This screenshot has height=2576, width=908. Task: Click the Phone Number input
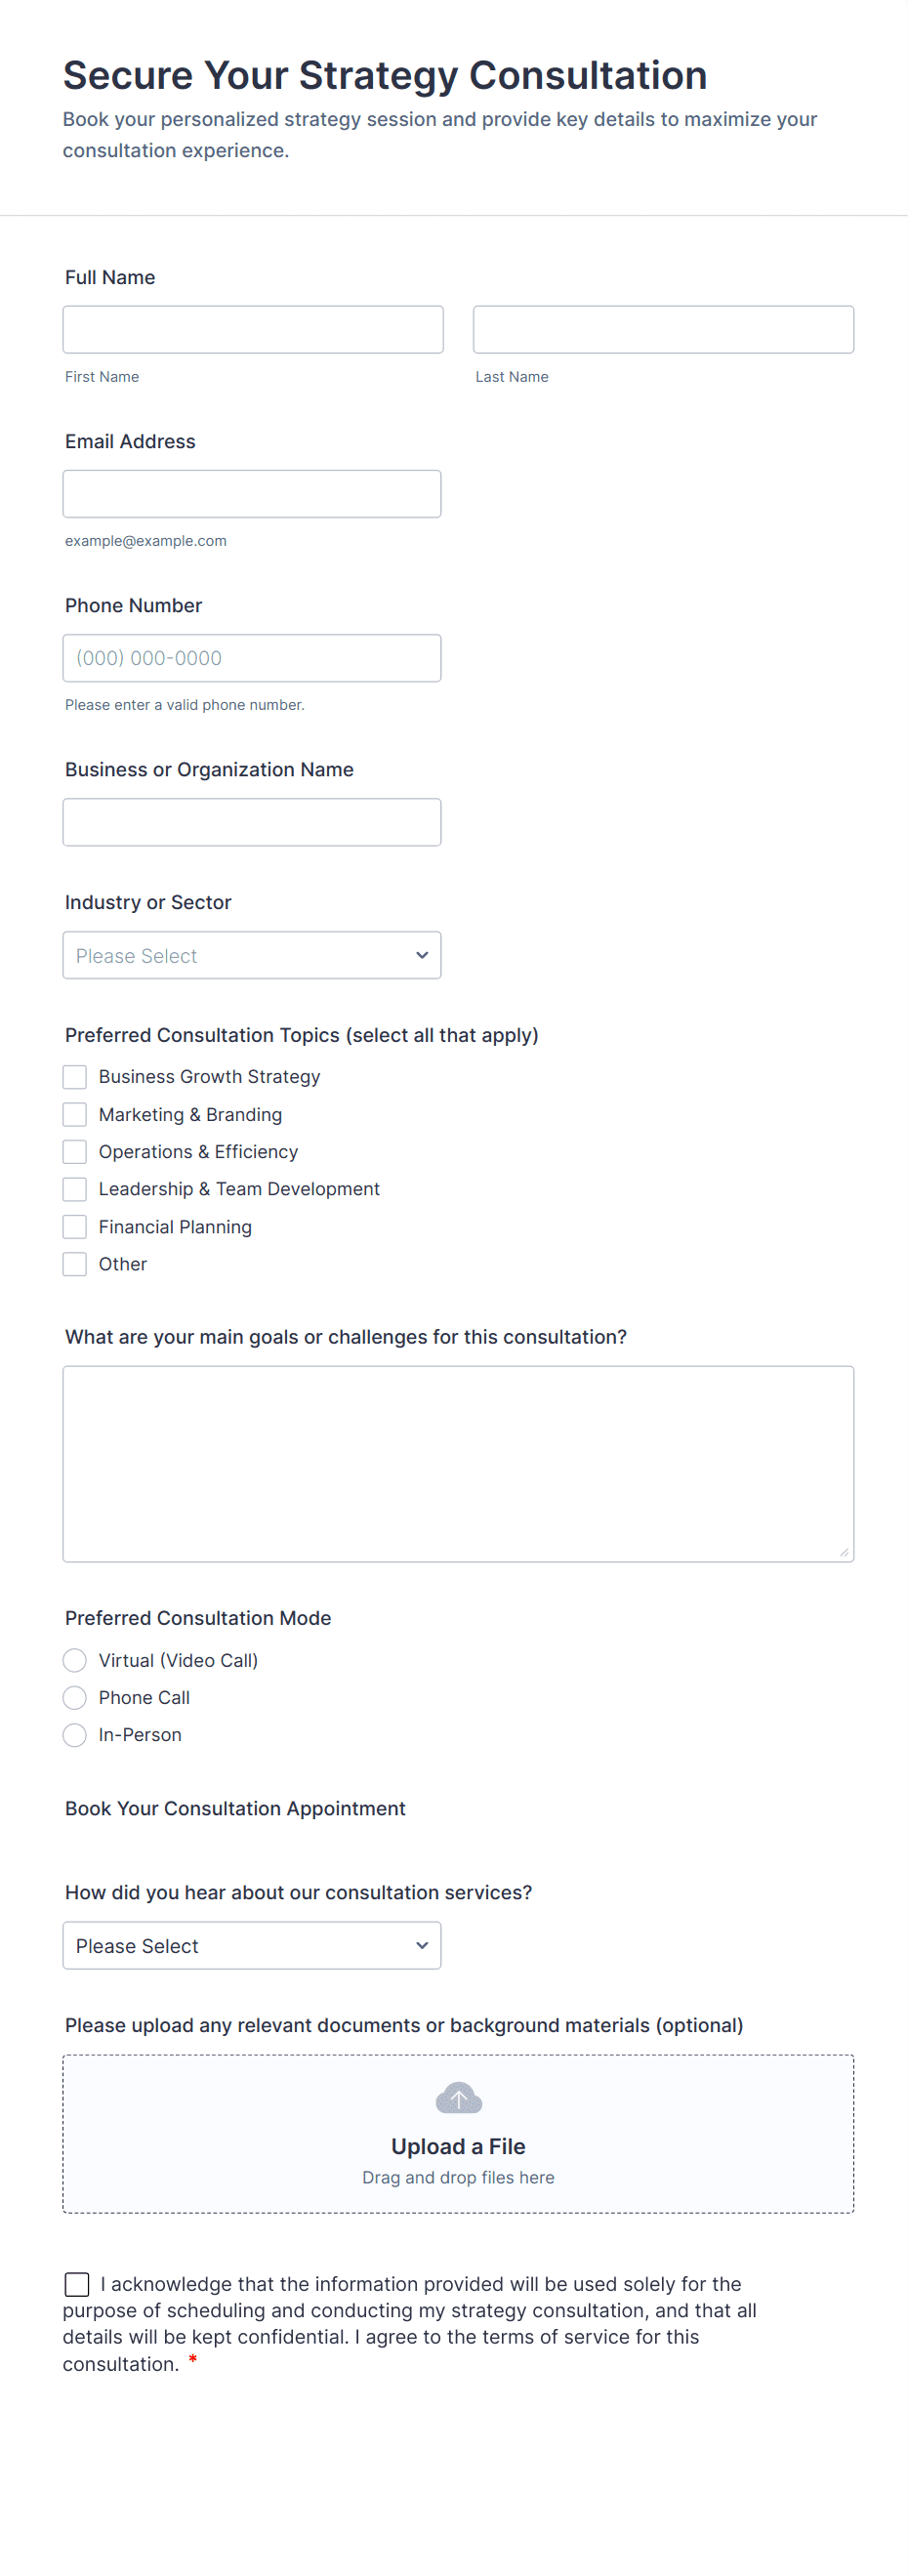(252, 658)
